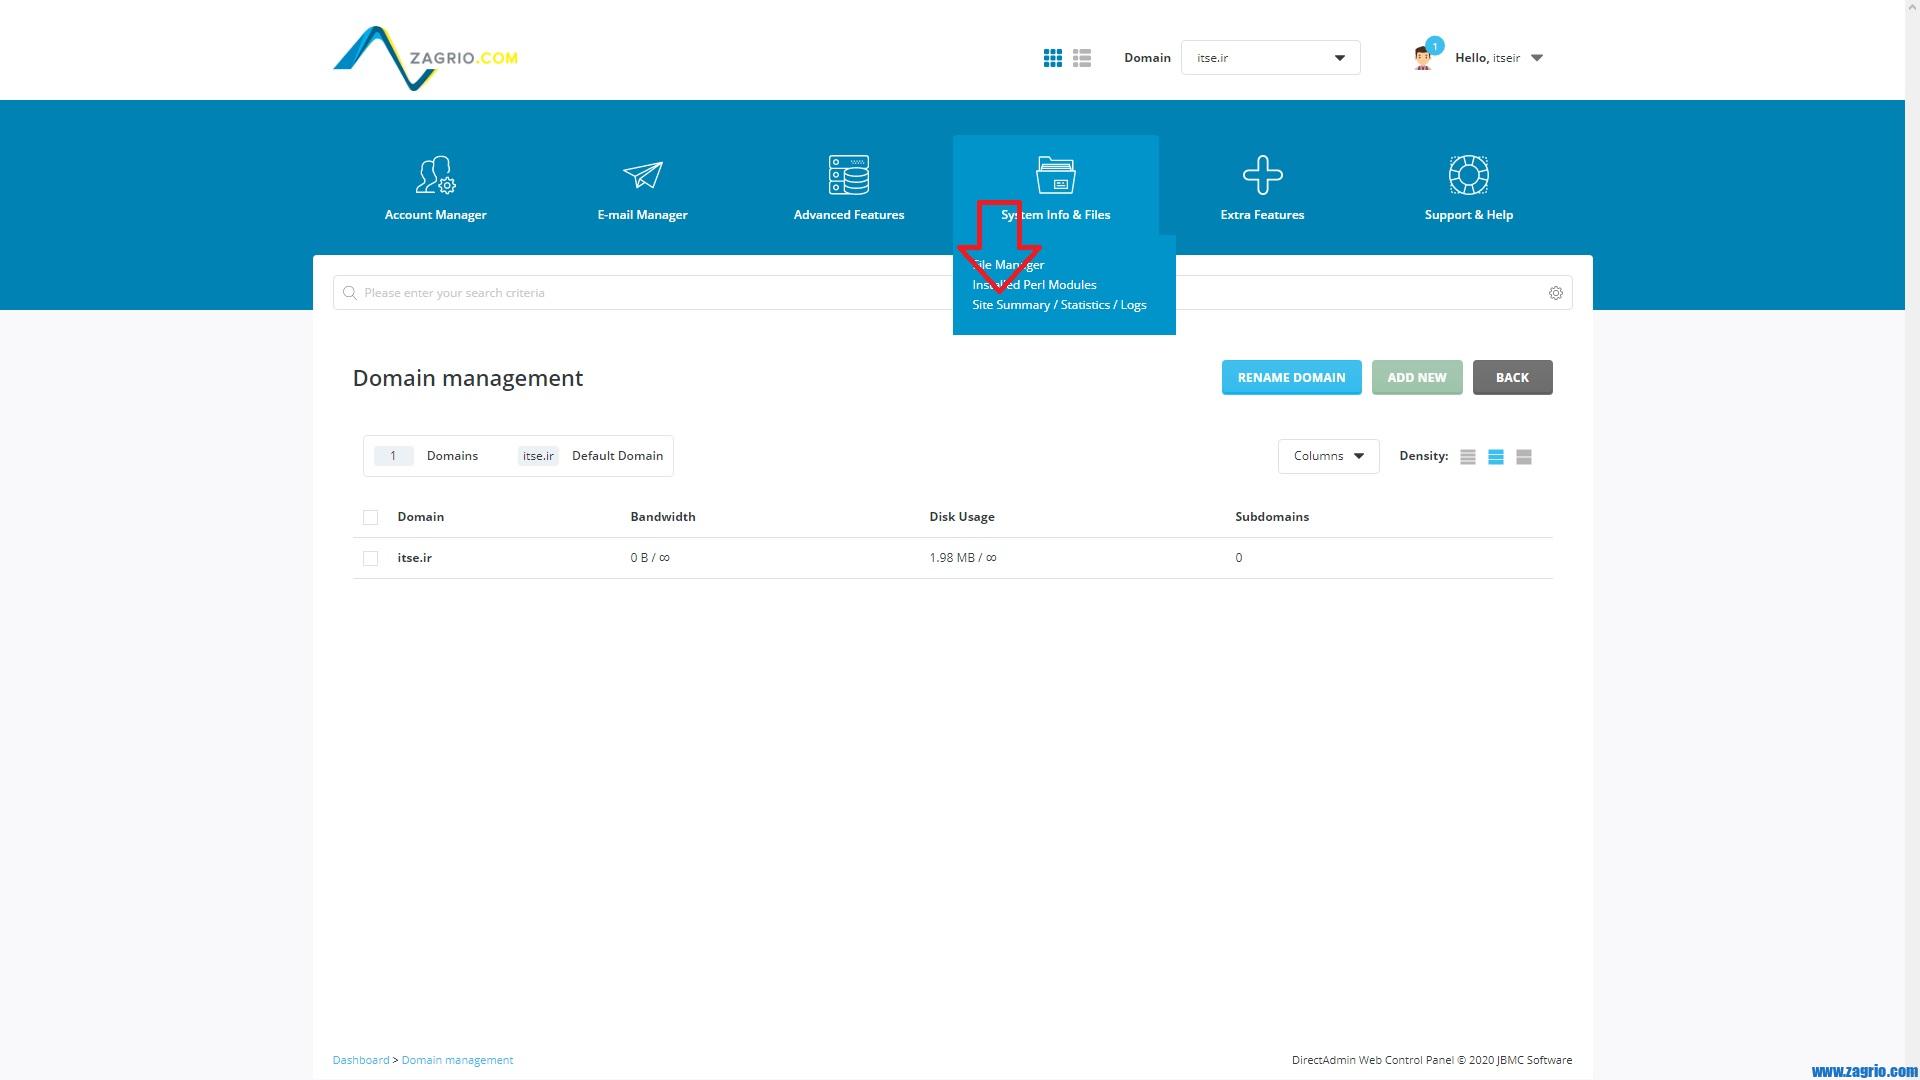
Task: Click the Account Manager label
Action: (x=435, y=215)
